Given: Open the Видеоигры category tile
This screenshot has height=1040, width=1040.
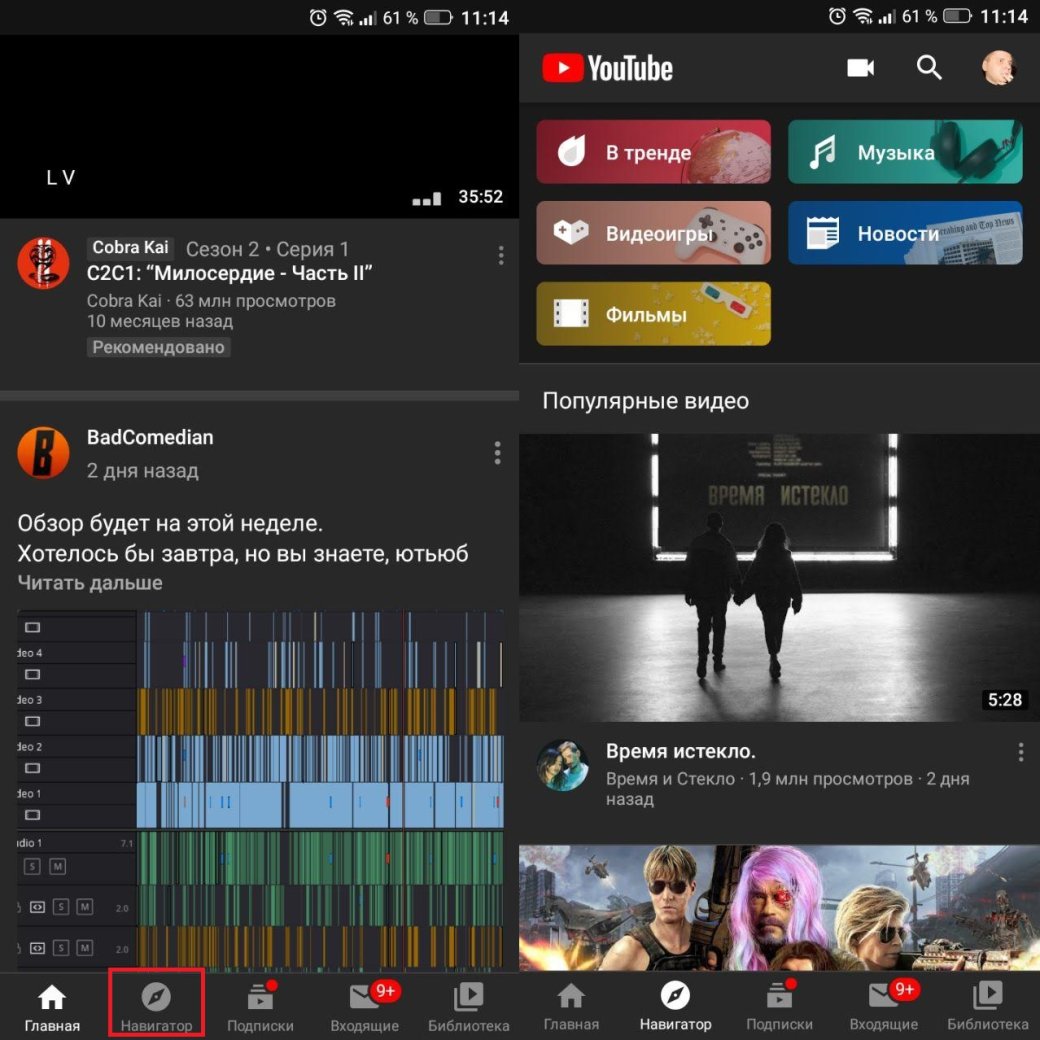Looking at the screenshot, I should pyautogui.click(x=653, y=234).
